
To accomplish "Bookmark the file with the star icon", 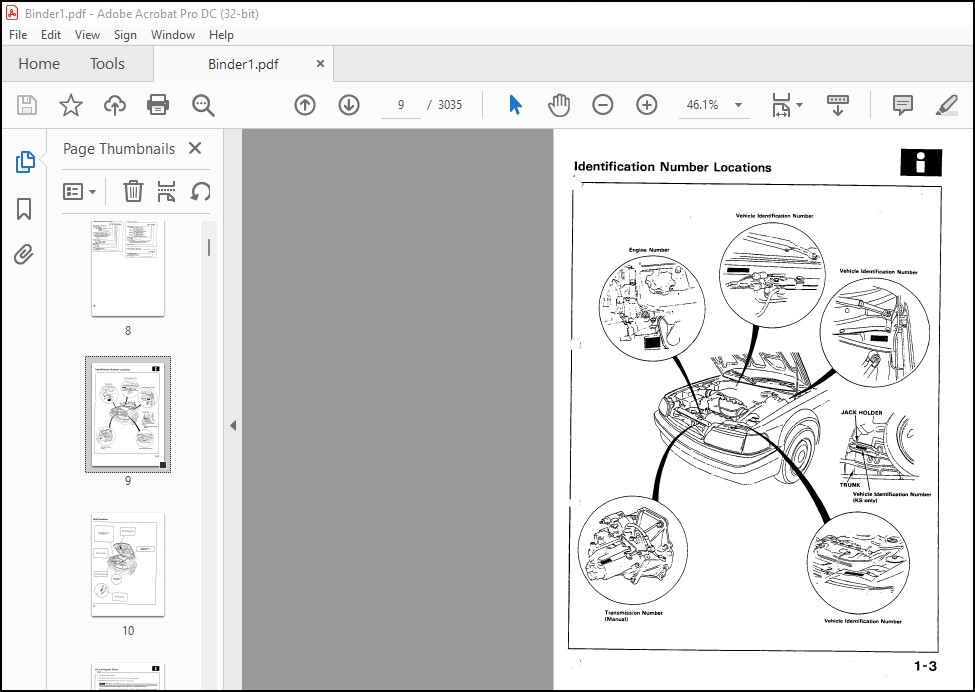I will click(71, 105).
